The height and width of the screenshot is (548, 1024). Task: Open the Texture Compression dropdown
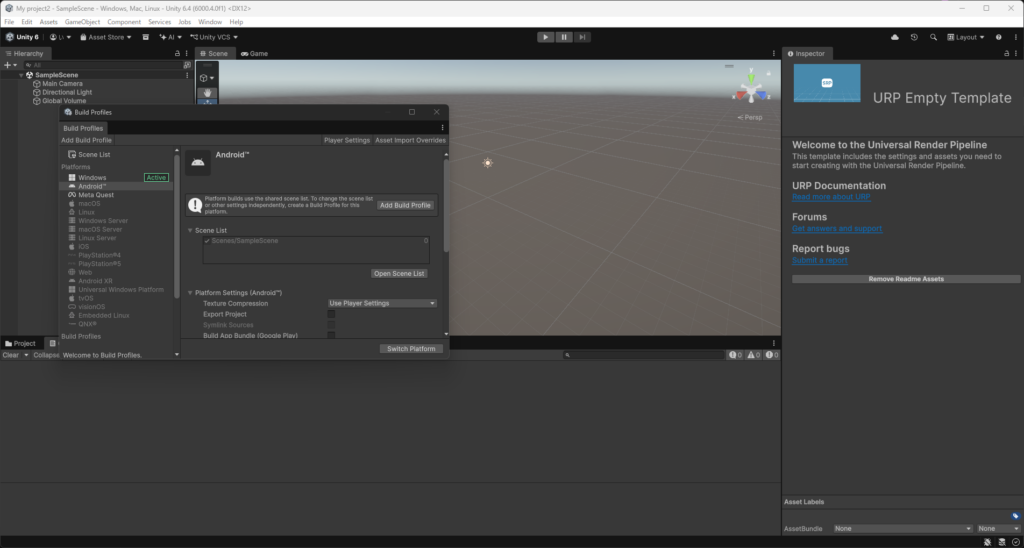pyautogui.click(x=382, y=303)
